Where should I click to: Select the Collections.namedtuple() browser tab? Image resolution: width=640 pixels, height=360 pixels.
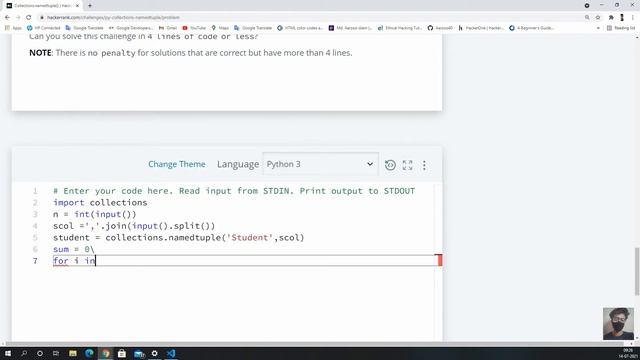point(42,6)
